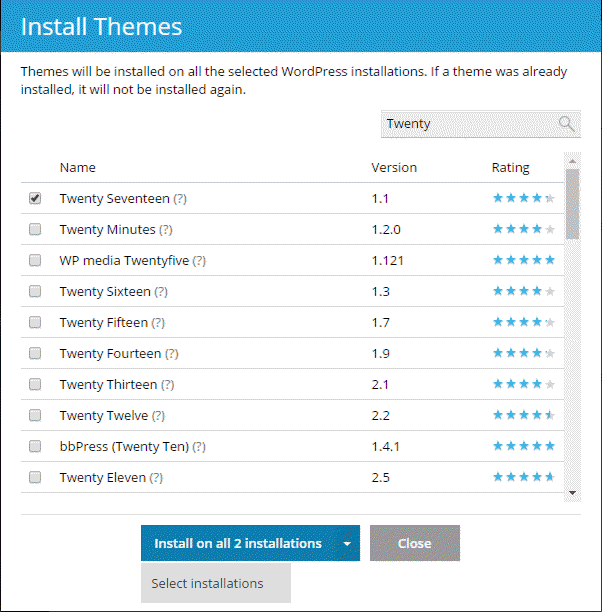Click help (?) icon beside bbPress (Twenty Ten)

point(199,447)
